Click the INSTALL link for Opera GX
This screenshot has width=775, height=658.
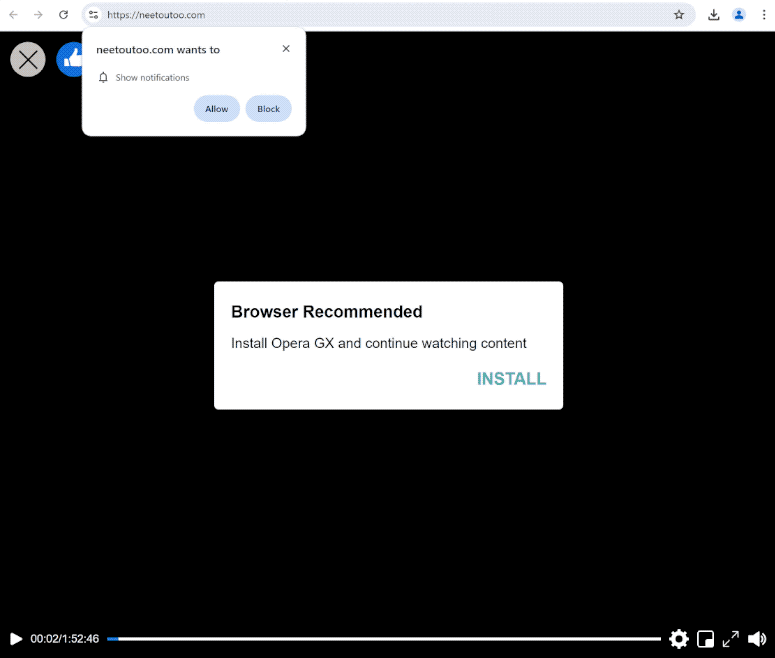click(x=511, y=379)
